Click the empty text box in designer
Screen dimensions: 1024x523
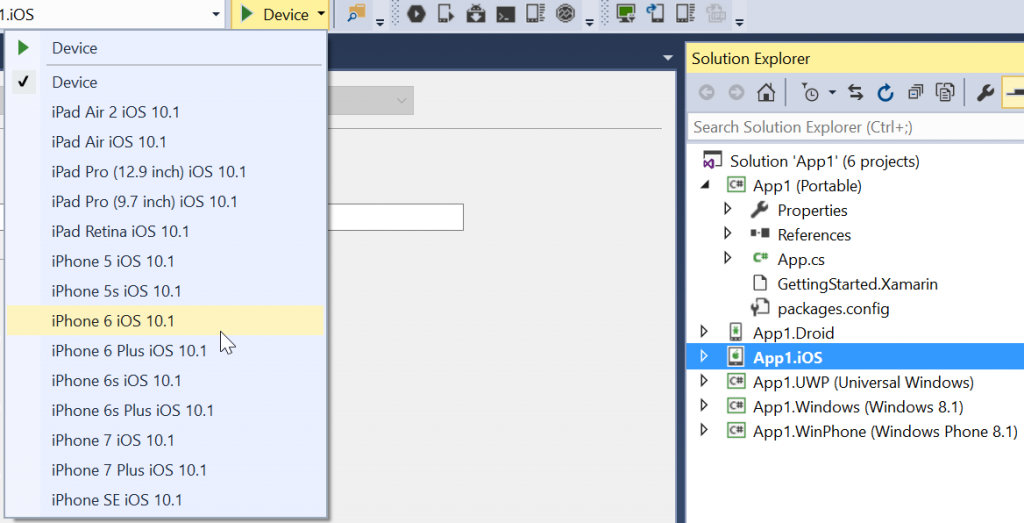[396, 217]
